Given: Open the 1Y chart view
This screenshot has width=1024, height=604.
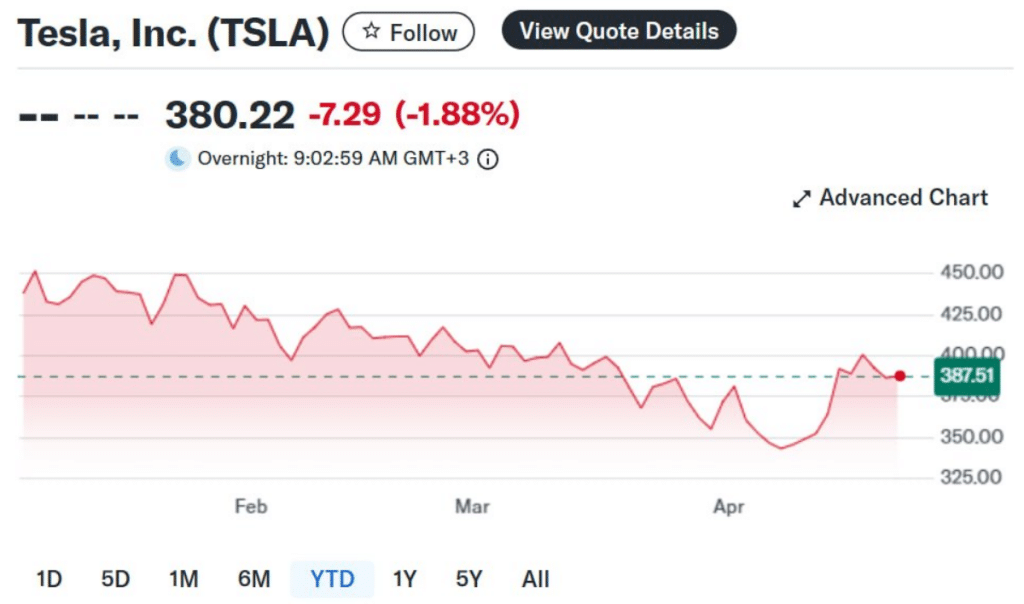Looking at the screenshot, I should pos(404,578).
